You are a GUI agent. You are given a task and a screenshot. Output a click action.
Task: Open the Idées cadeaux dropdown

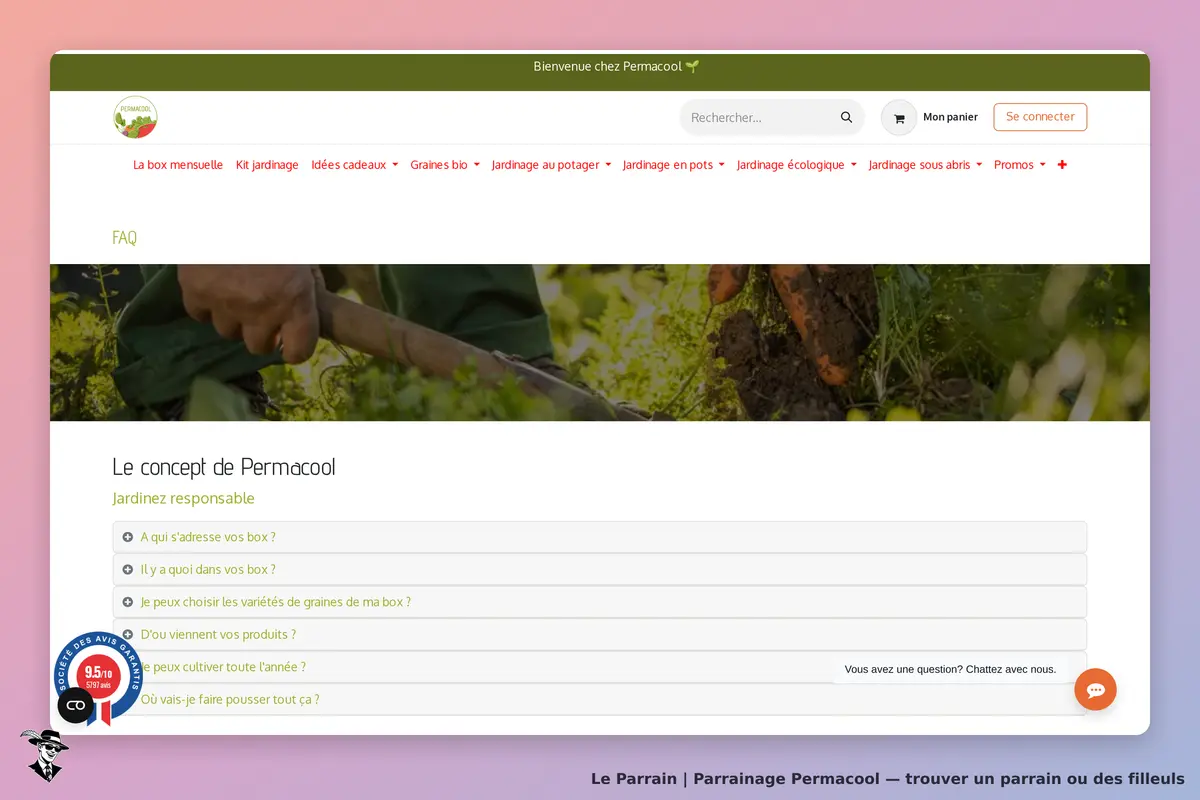(x=354, y=165)
